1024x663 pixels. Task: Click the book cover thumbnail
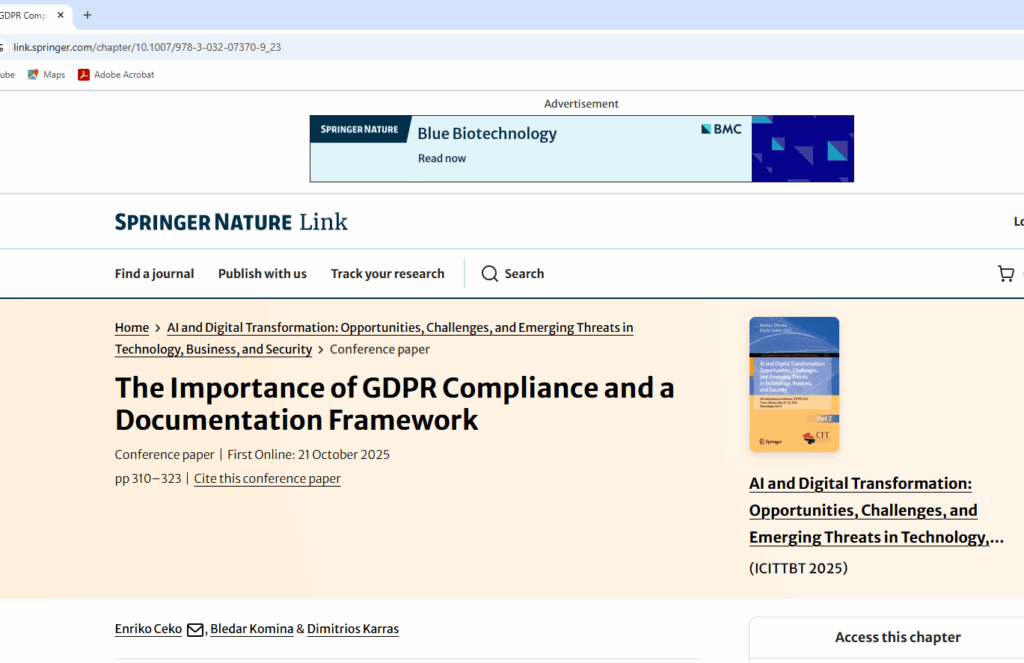pos(794,384)
